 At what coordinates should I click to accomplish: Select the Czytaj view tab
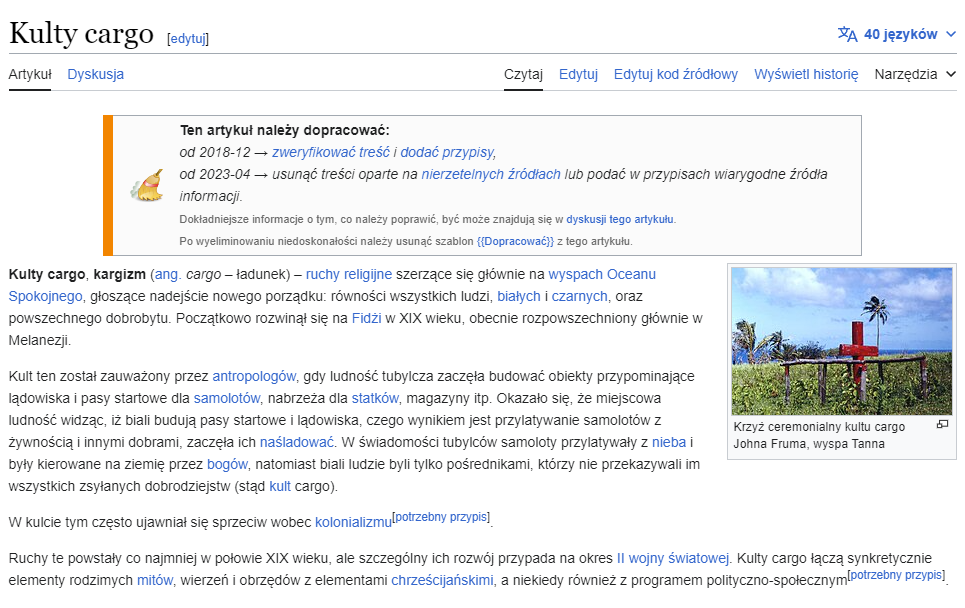pyautogui.click(x=523, y=74)
